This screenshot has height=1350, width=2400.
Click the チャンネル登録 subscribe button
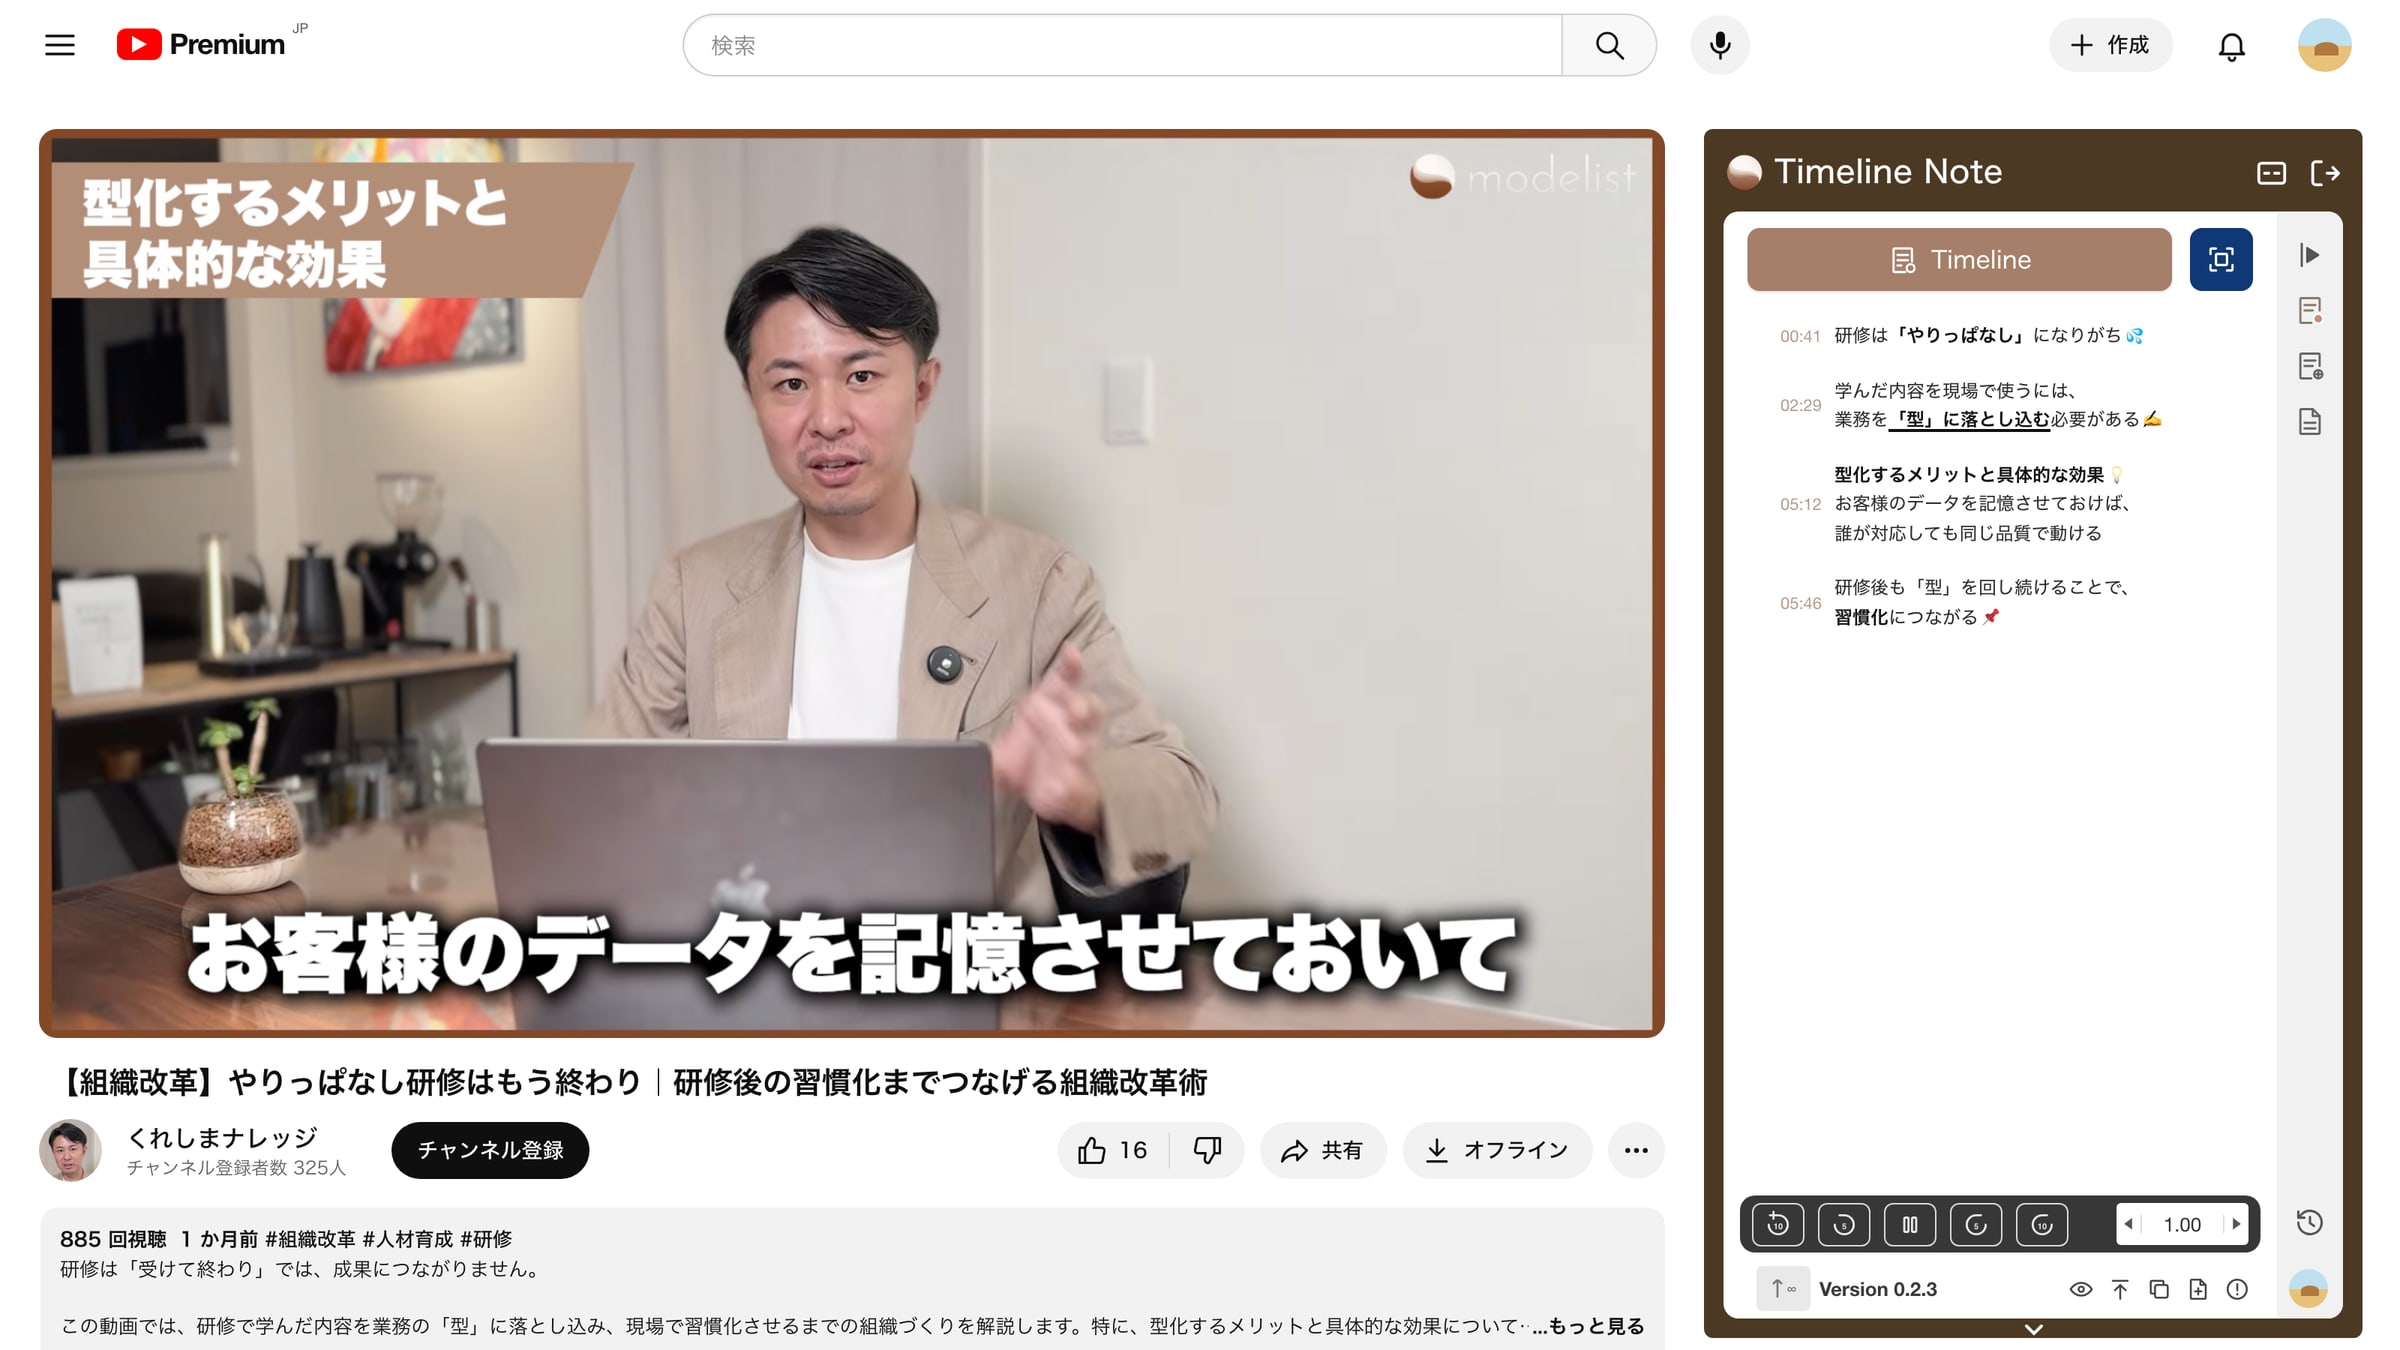[x=490, y=1150]
